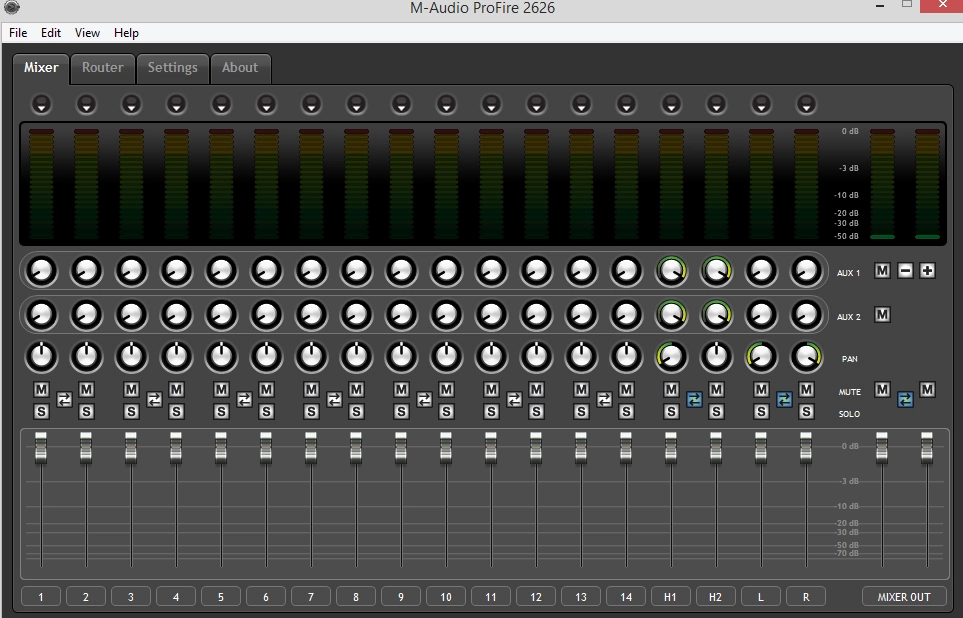Click the minus button in AUX 1 row
Image resolution: width=963 pixels, height=618 pixels.
pos(905,270)
